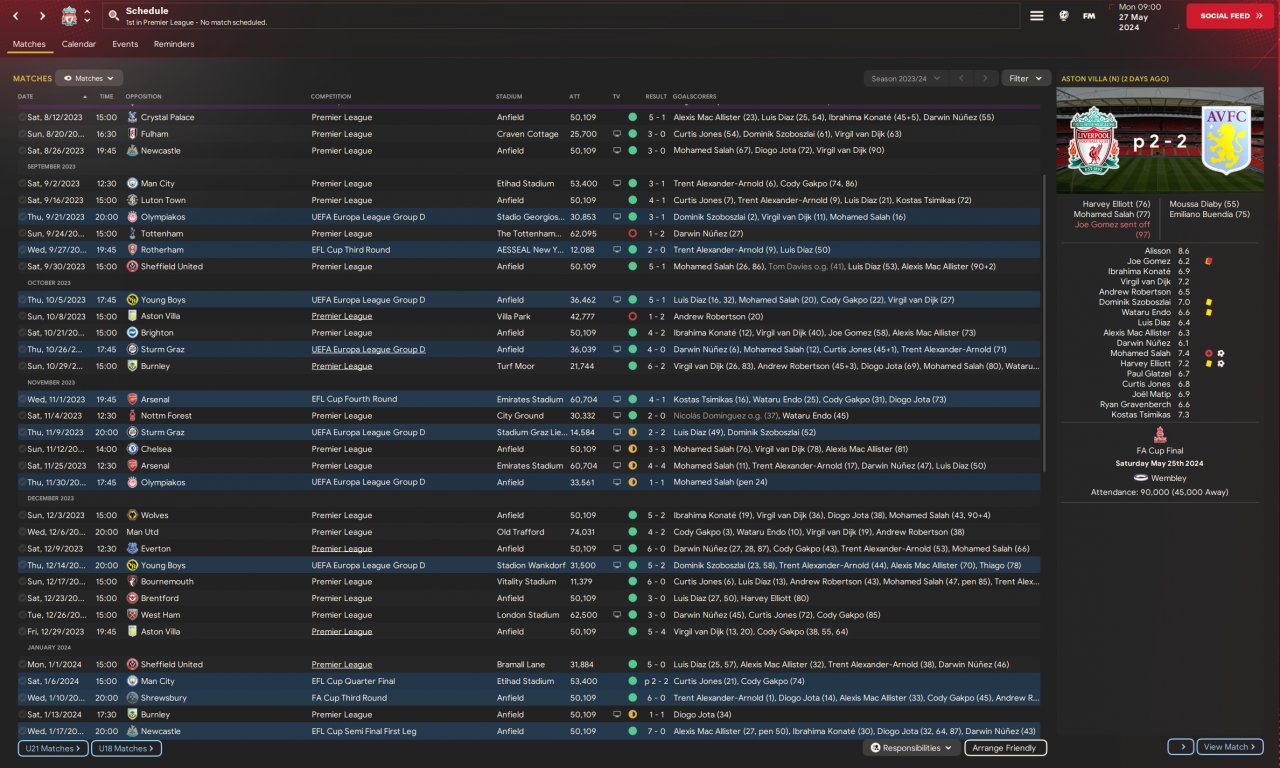This screenshot has width=1280, height=768.
Task: Go back with the left arrow
Action: tap(16, 16)
